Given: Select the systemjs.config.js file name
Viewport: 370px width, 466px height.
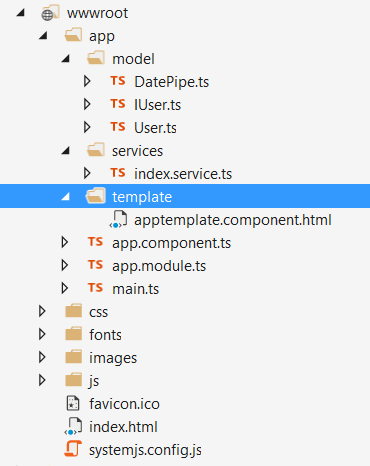Looking at the screenshot, I should tap(145, 451).
